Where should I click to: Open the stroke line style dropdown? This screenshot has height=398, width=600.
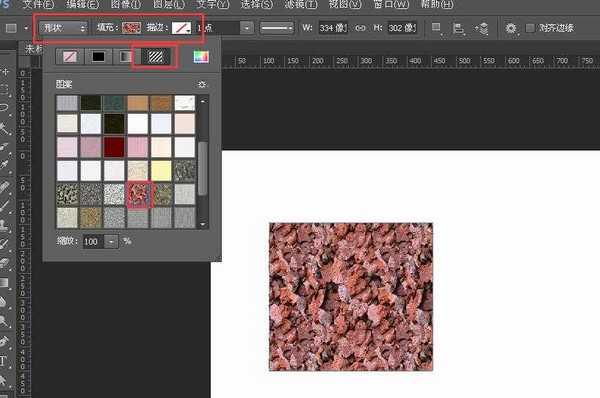tap(277, 28)
